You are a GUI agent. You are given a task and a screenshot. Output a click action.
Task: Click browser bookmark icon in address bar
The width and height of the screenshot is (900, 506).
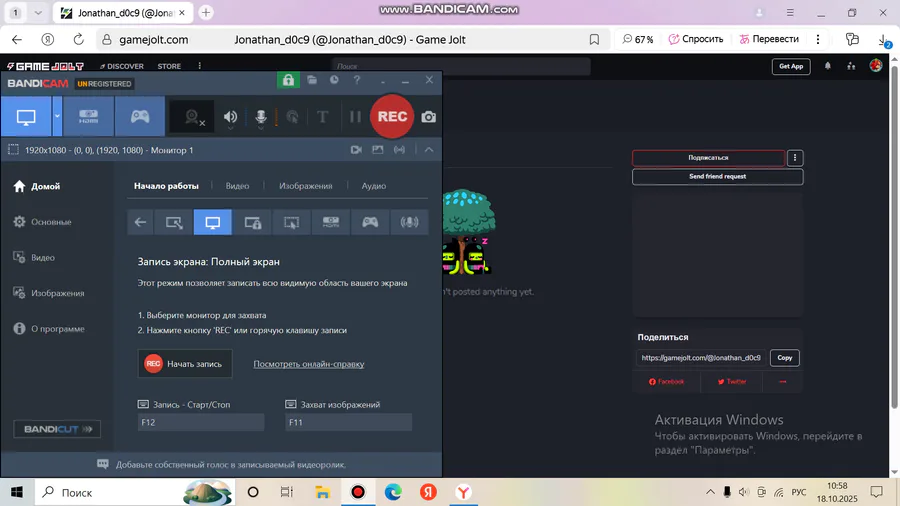(x=594, y=40)
